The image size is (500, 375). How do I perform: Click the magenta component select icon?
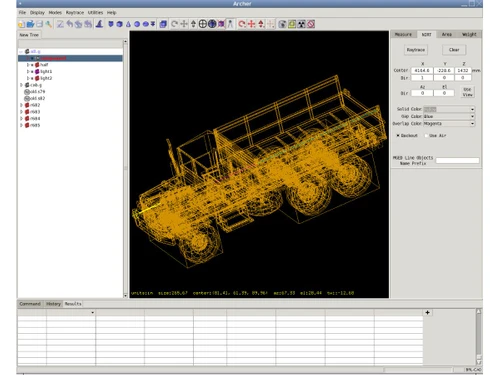(x=221, y=24)
